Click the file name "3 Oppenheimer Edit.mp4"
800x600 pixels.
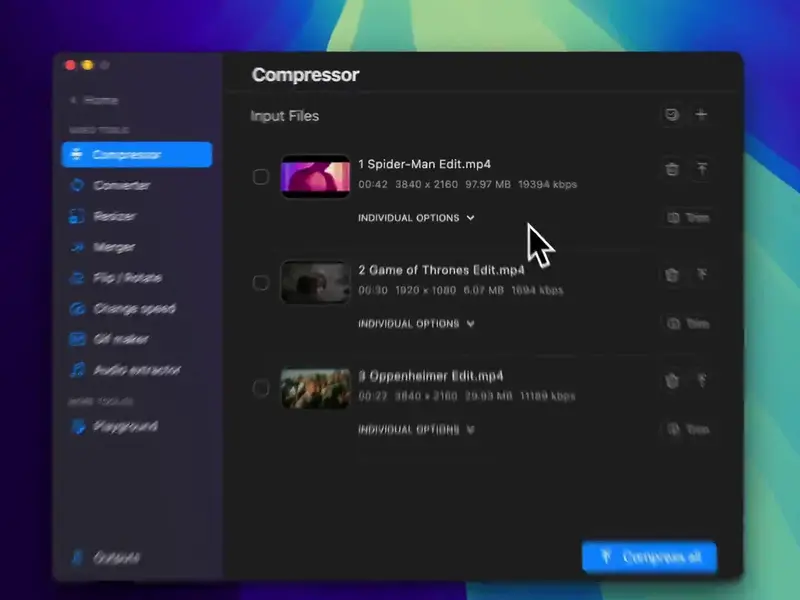431,376
